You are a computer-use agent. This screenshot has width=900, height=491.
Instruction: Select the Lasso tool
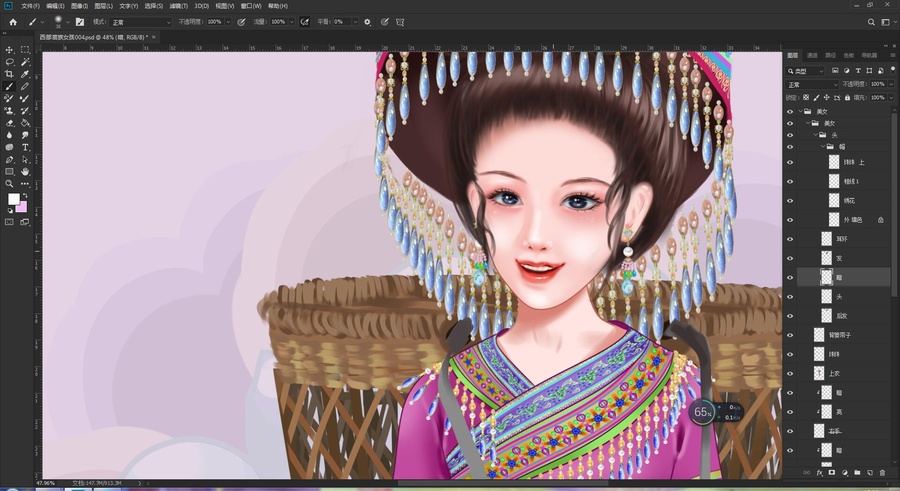pos(9,62)
